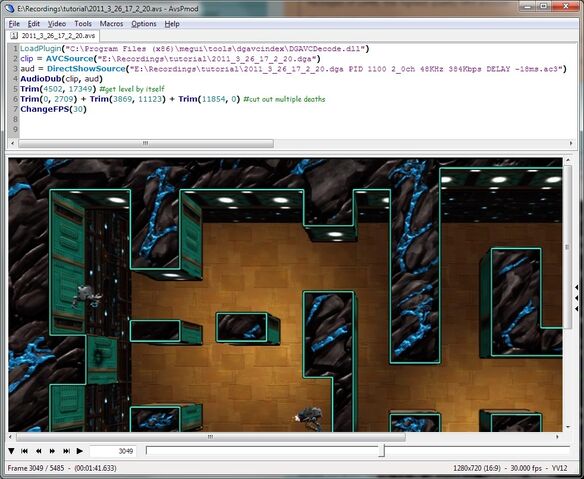The image size is (584, 479).
Task: Click the top slider-window expander arrow on the right edge
Action: (x=576, y=288)
